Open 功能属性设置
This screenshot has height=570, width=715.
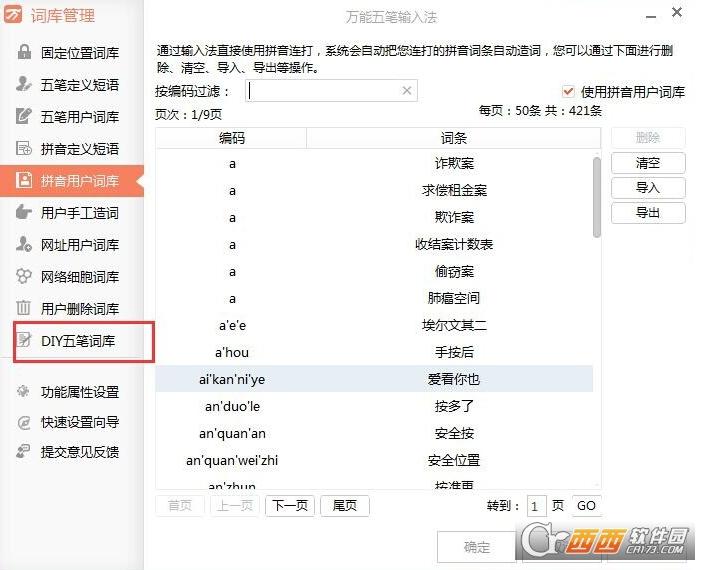coord(80,392)
